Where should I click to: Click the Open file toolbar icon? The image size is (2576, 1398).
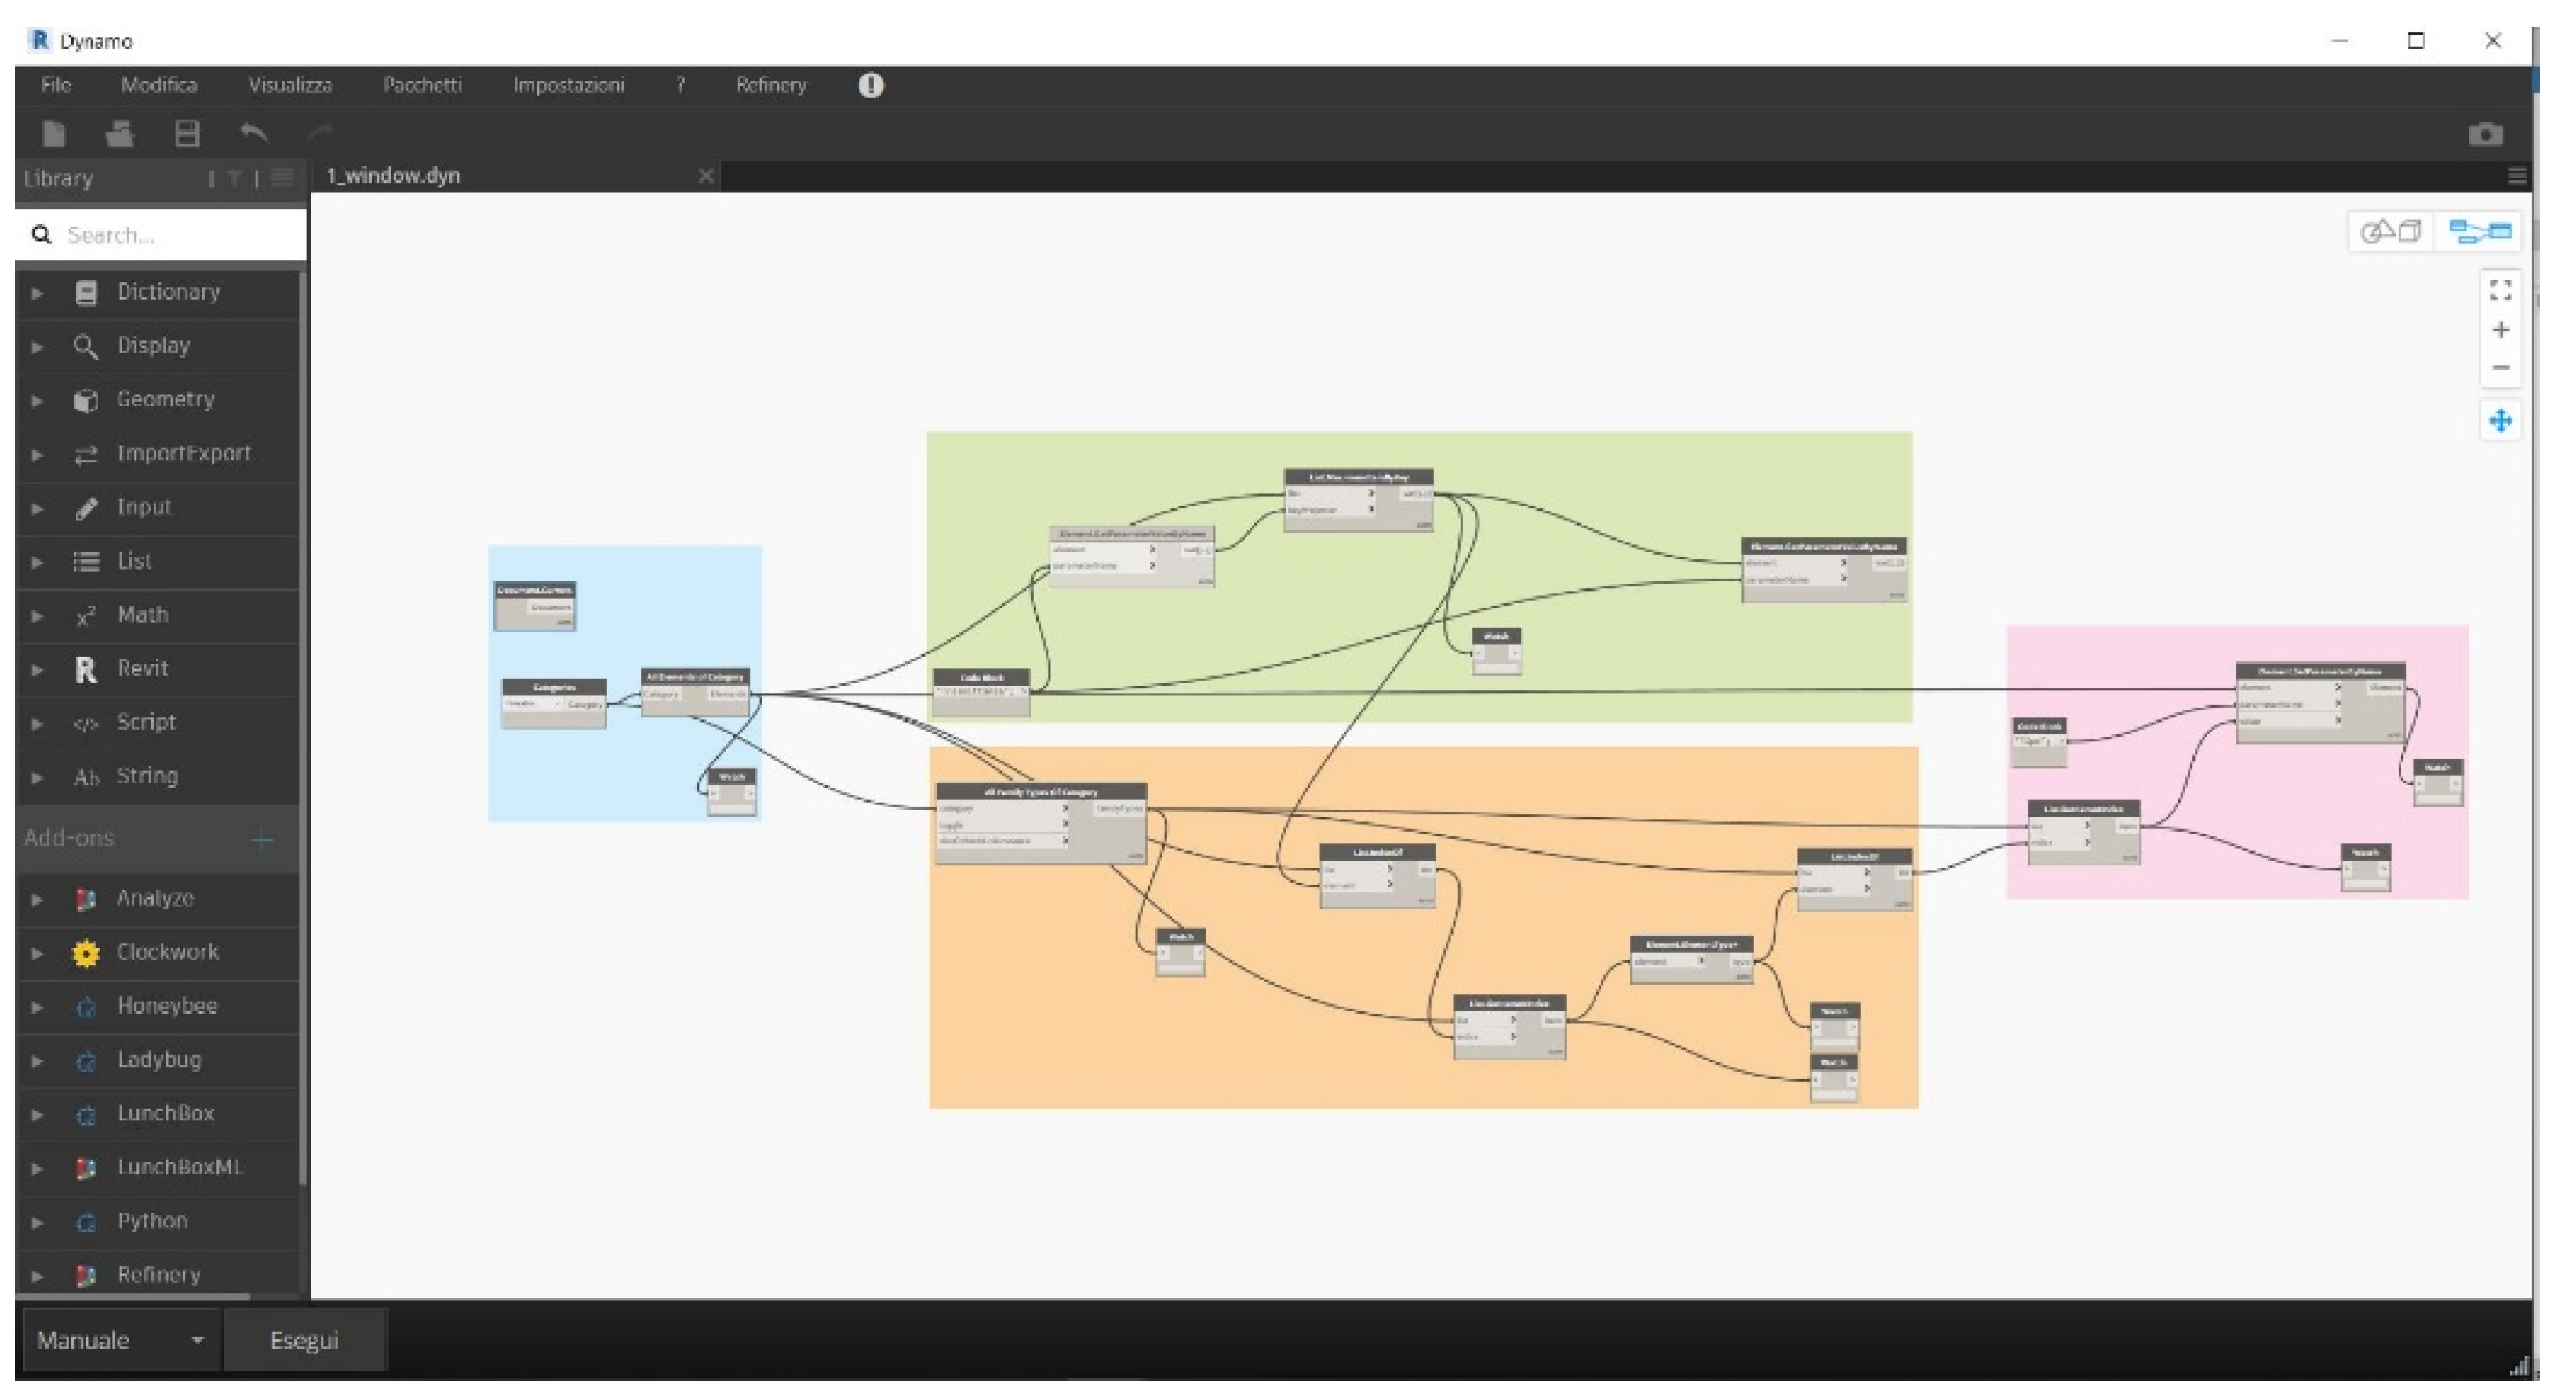(120, 134)
